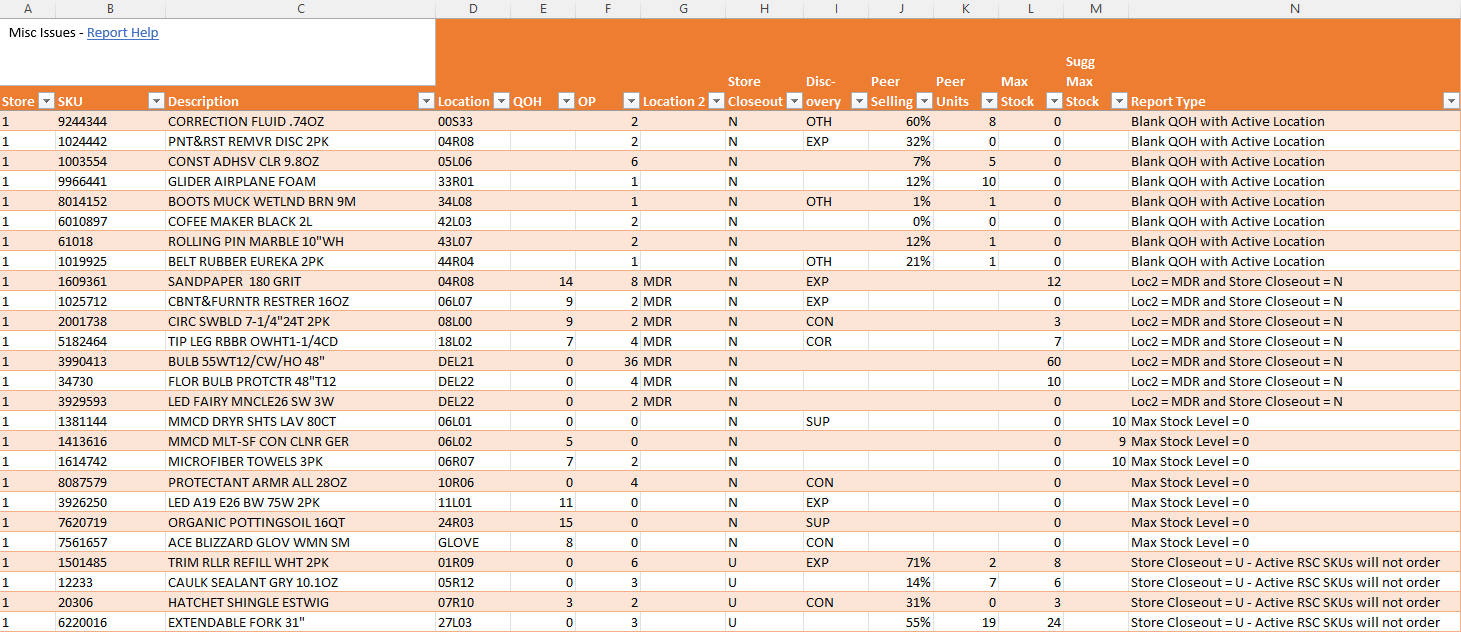Select PNT&RST REMVR DISC 2PK cell
1461x632 pixels.
(x=300, y=141)
